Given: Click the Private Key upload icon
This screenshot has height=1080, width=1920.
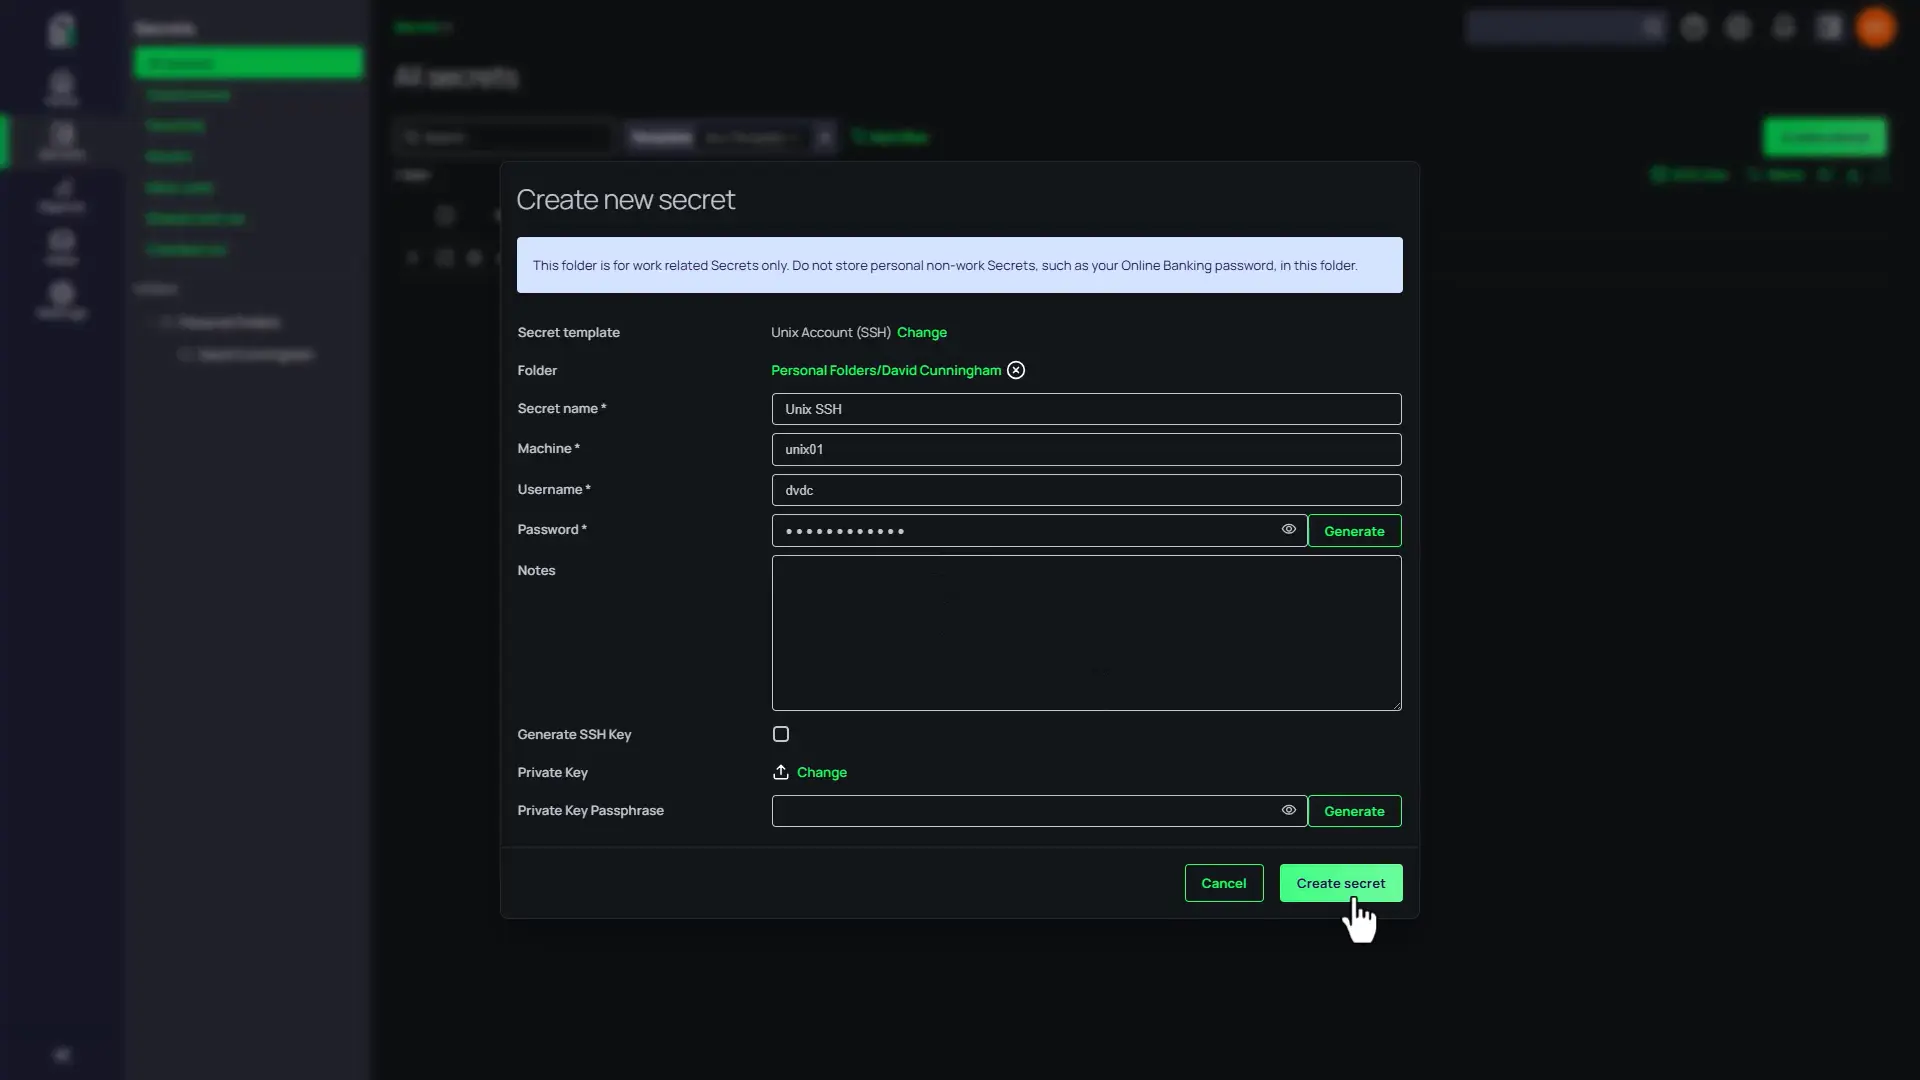Looking at the screenshot, I should pyautogui.click(x=781, y=772).
